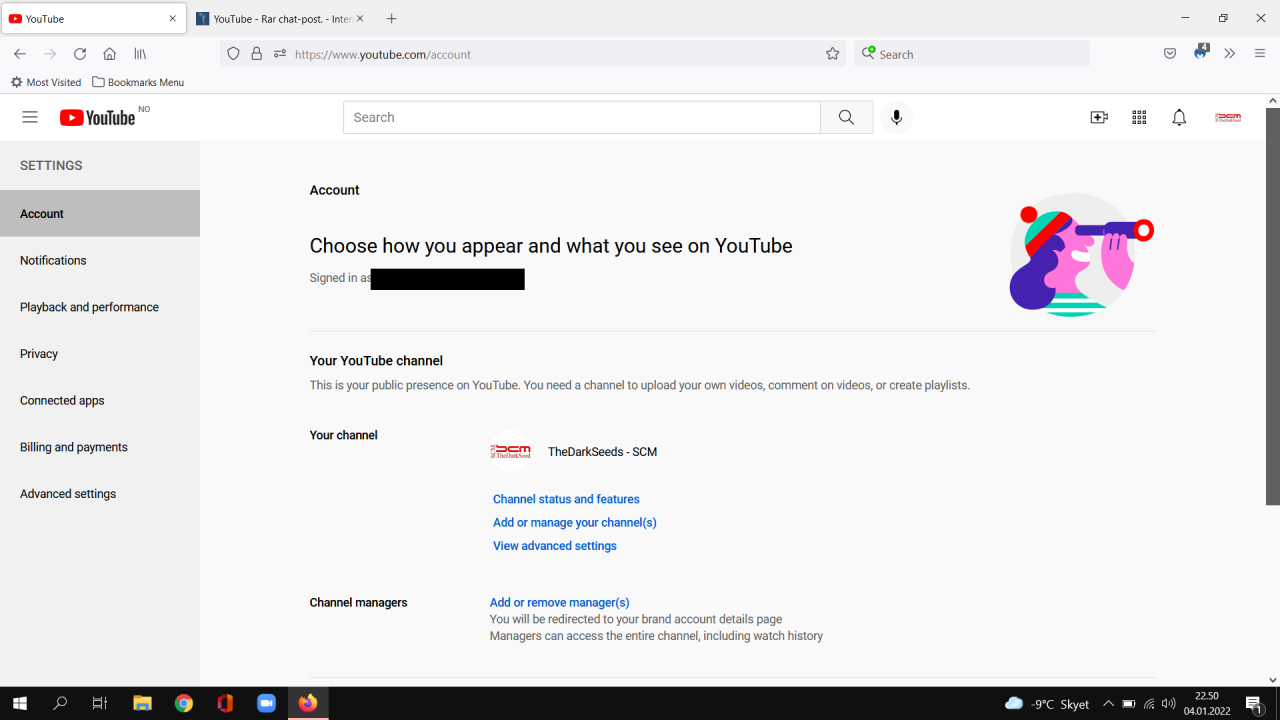1280x720 pixels.
Task: Show notifications via bell icon
Action: point(1179,117)
